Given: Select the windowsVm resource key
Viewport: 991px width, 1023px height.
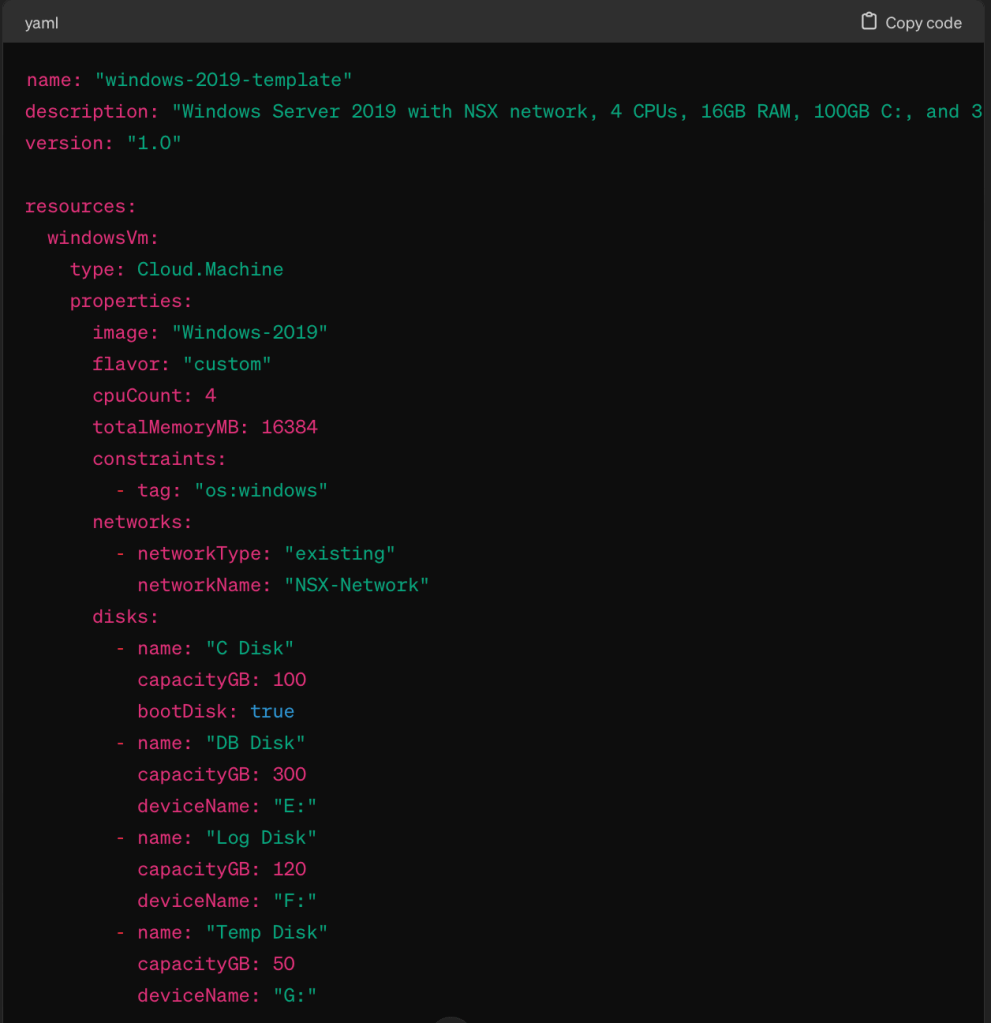Looking at the screenshot, I should [x=103, y=238].
